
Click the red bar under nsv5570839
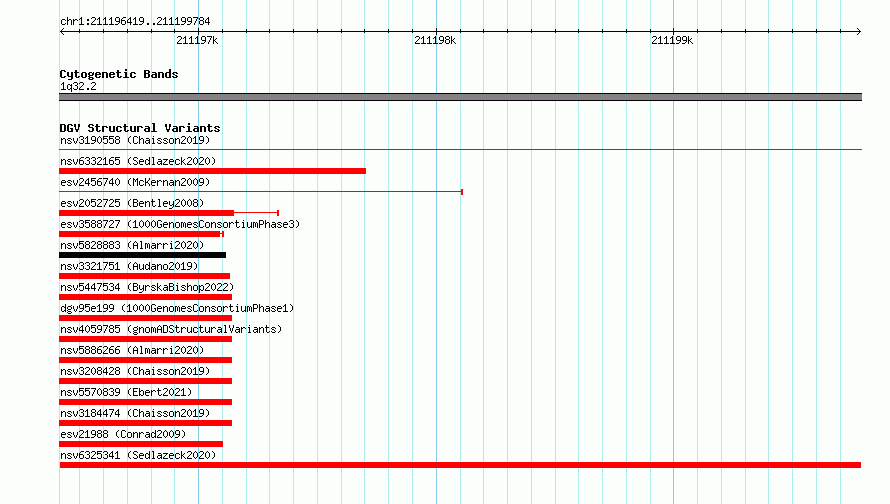click(x=145, y=402)
